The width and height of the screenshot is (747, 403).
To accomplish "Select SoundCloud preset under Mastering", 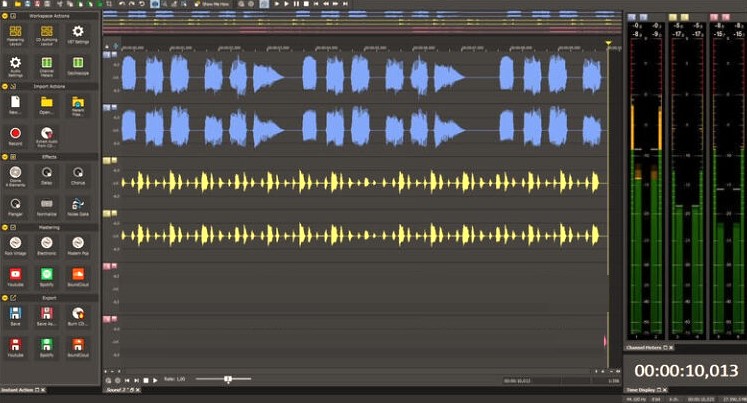I will point(78,277).
